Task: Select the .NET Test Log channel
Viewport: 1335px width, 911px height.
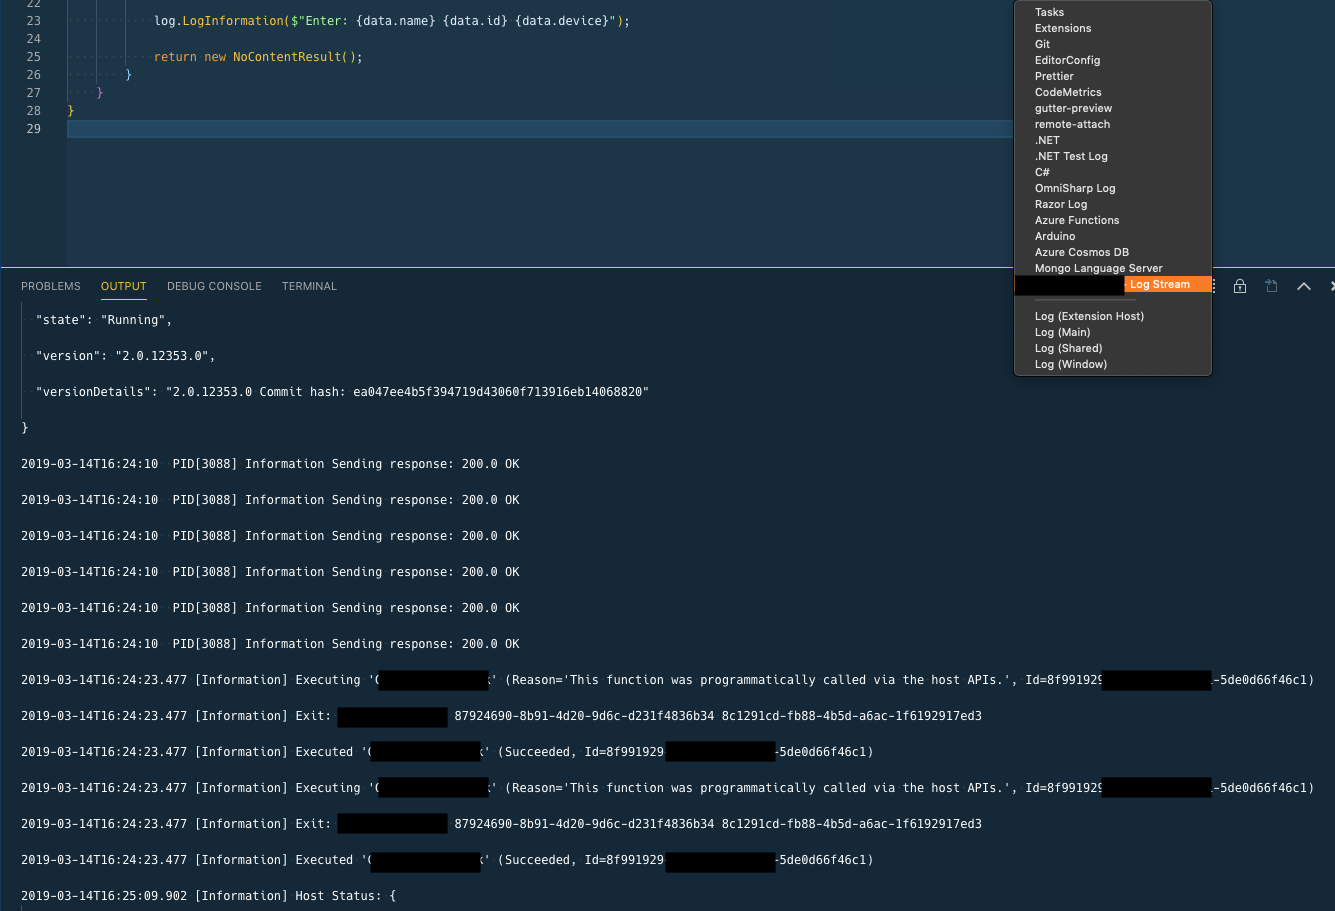Action: pos(1071,156)
